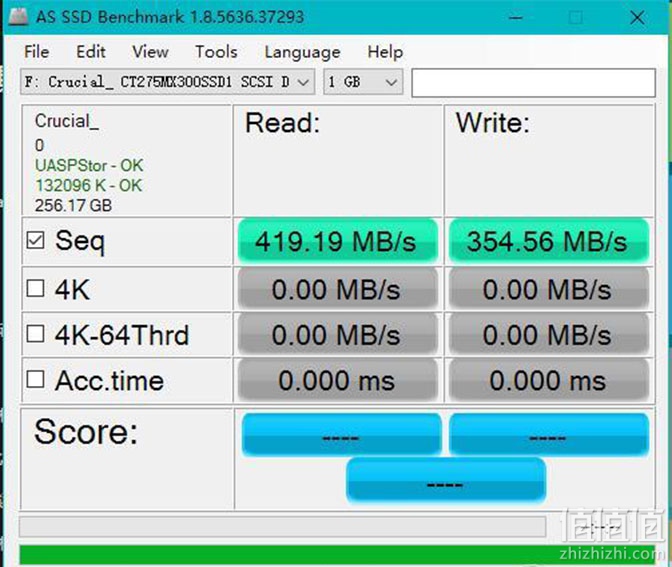Click the green progress bar
Image resolution: width=672 pixels, height=567 pixels.
coord(337,555)
